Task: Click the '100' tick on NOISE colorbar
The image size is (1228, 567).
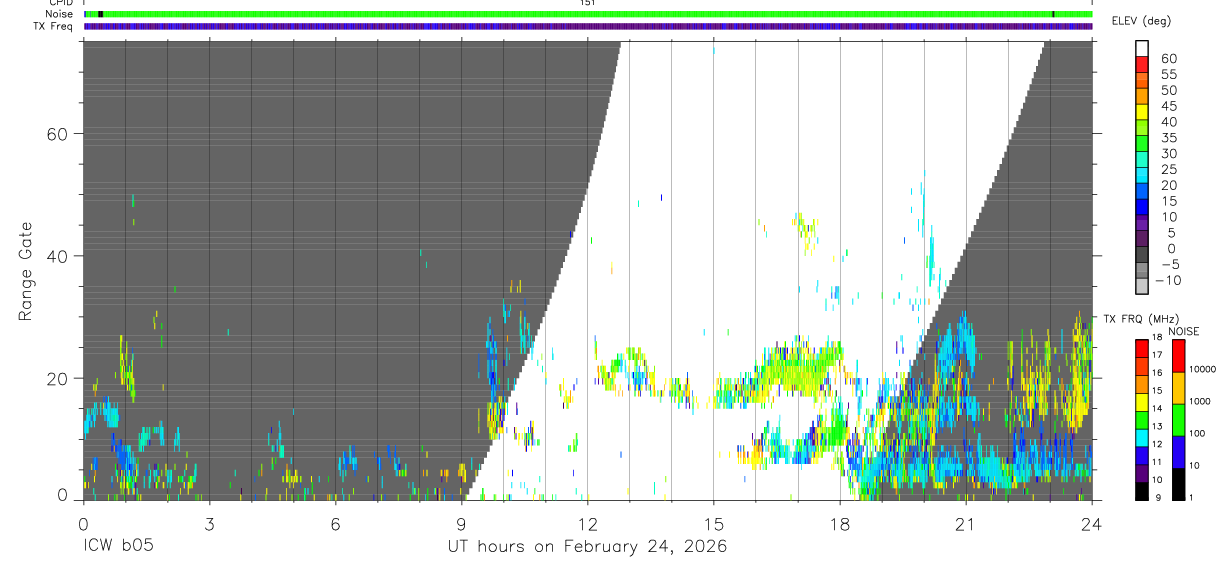Action: tap(1196, 434)
